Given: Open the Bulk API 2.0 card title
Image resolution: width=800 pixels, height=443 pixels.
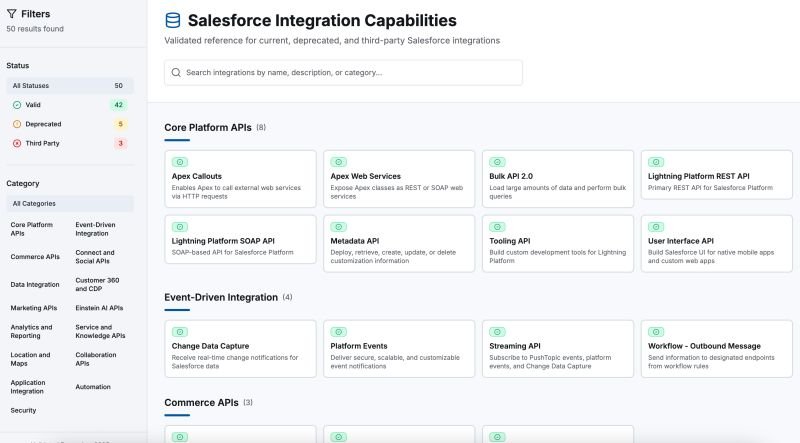Looking at the screenshot, I should 511,176.
